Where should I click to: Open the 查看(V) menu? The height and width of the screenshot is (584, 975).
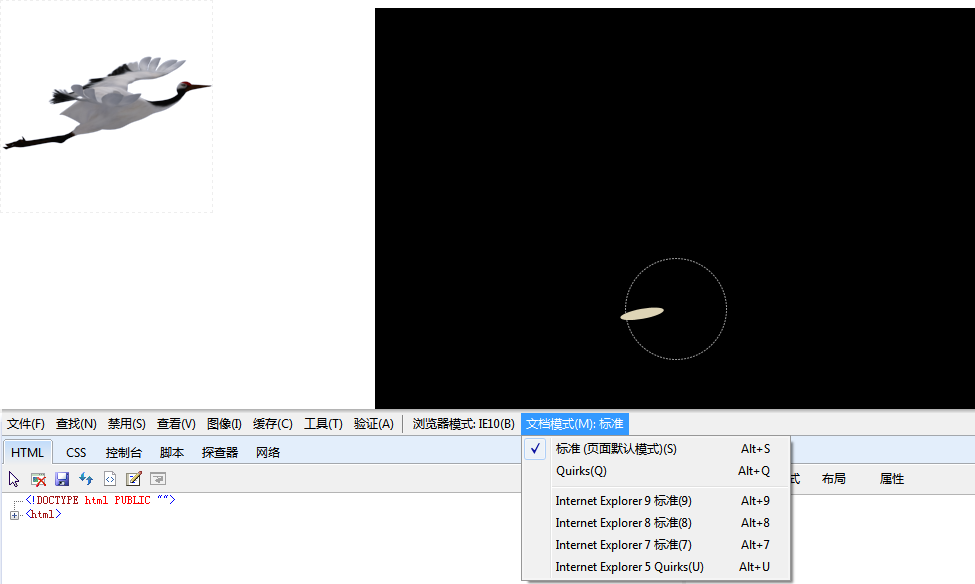[x=176, y=424]
